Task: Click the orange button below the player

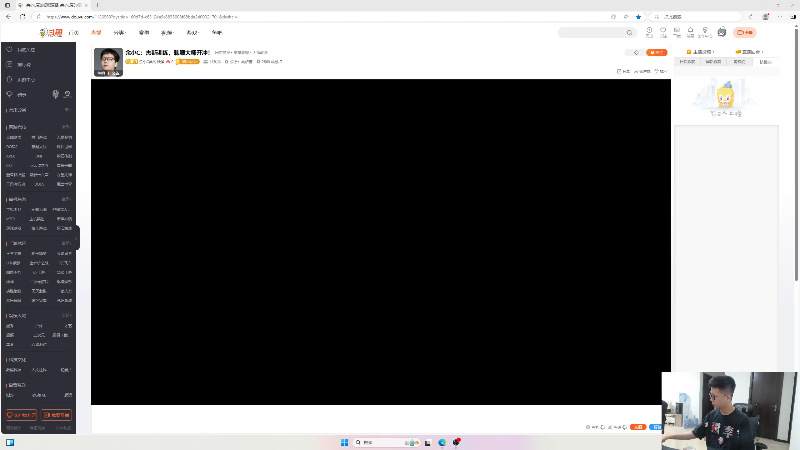Action: coord(638,427)
